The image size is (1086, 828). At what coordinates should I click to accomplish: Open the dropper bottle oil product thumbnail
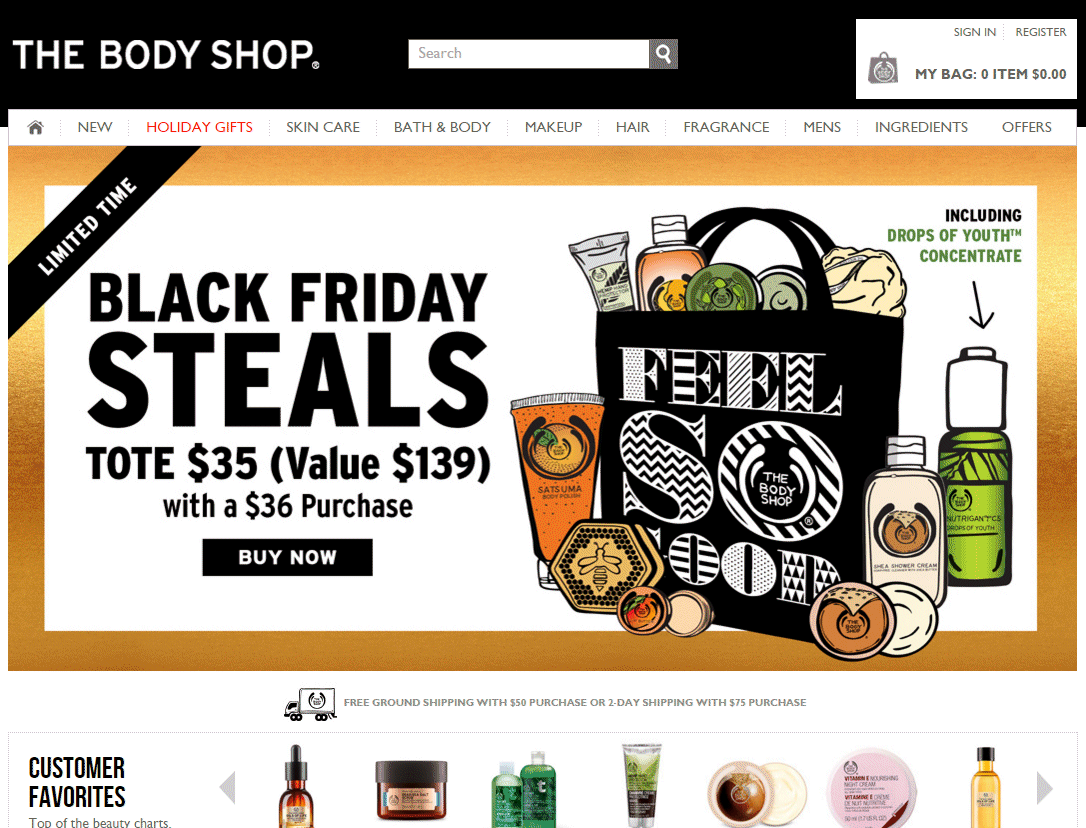(295, 786)
